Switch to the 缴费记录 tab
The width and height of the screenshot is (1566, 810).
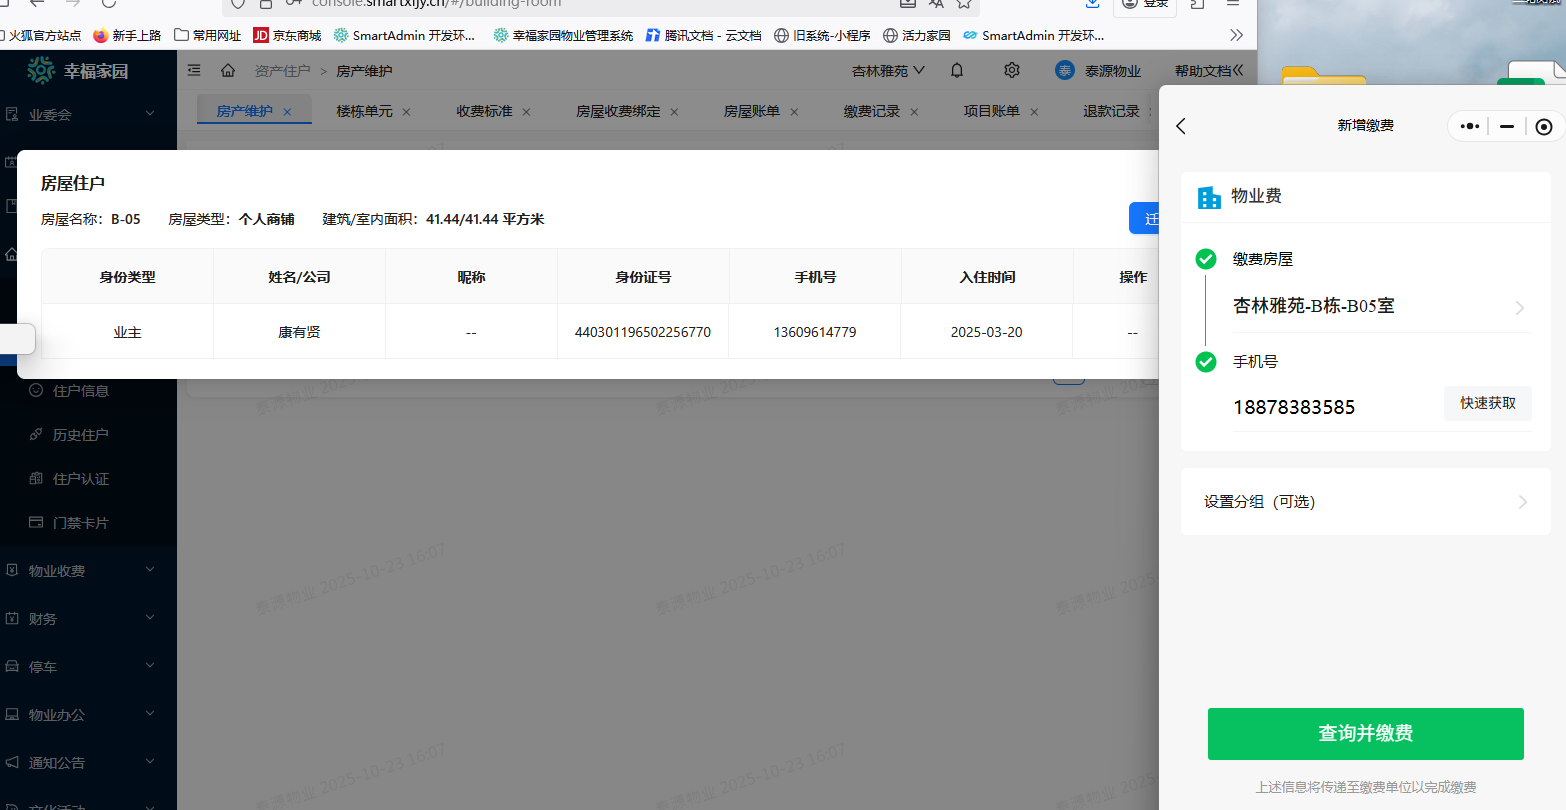pos(870,111)
